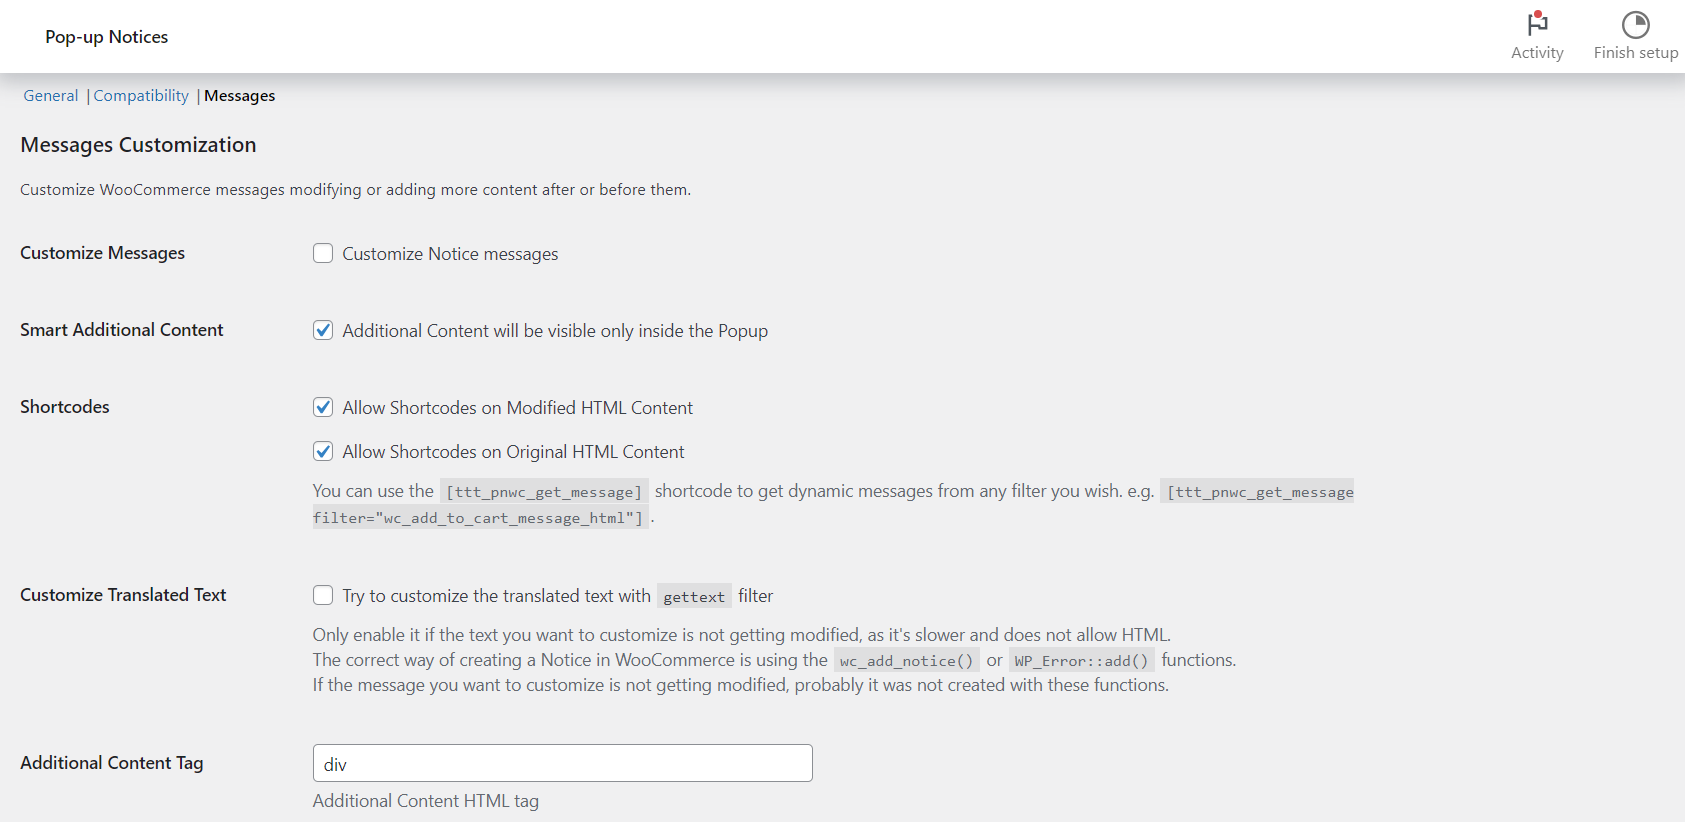Screen dimensions: 1685x822
Task: Click the Finish setup icon
Action: pos(1635,25)
